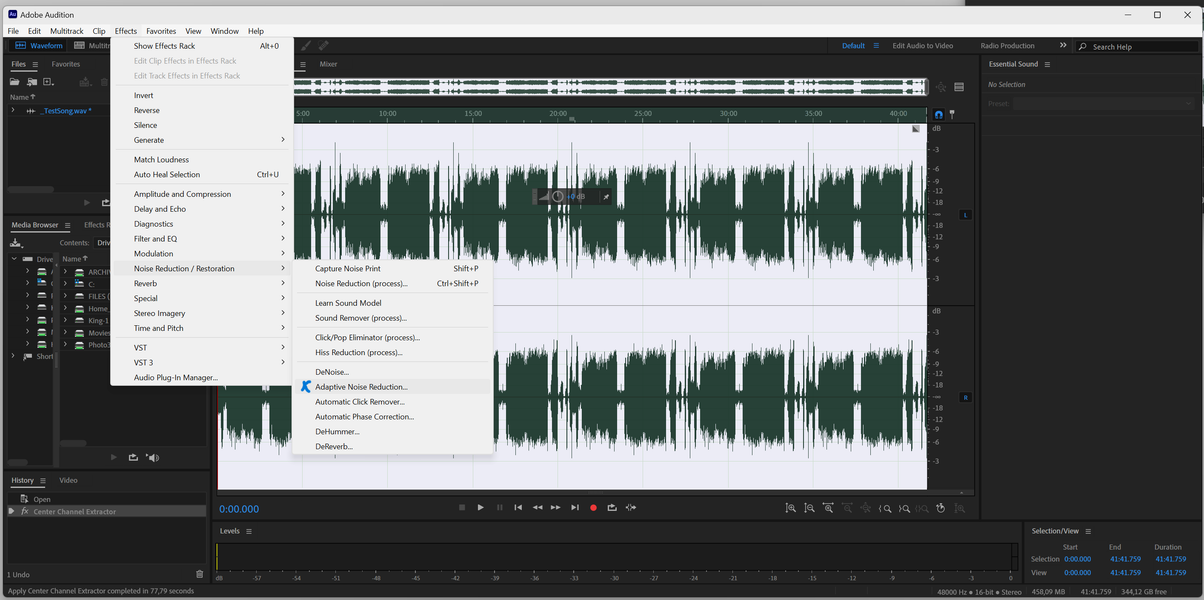Toggle the left channel L button
Image resolution: width=1204 pixels, height=600 pixels.
click(x=965, y=215)
